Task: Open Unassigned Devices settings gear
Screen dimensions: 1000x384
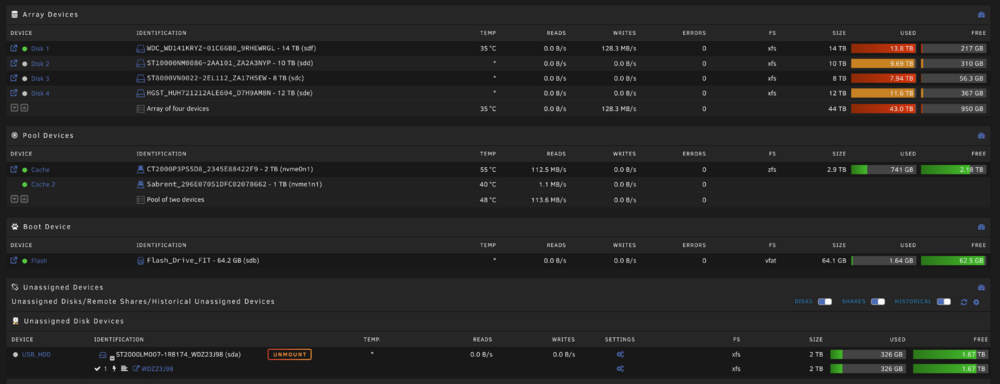Action: coord(976,302)
